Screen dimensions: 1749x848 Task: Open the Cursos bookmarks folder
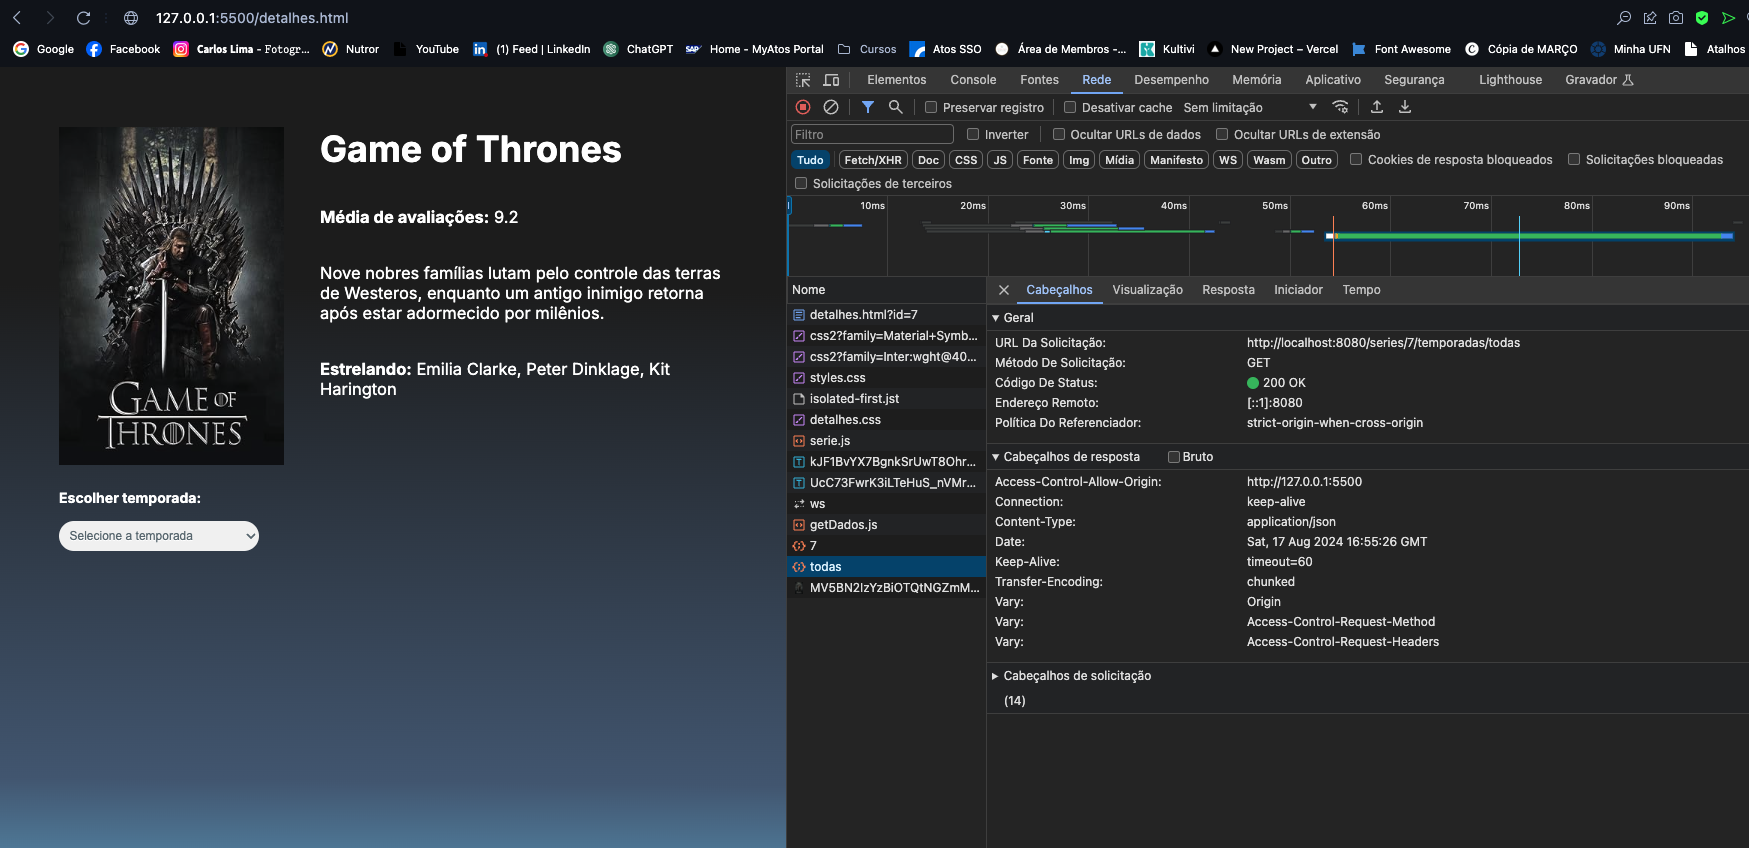tap(867, 49)
